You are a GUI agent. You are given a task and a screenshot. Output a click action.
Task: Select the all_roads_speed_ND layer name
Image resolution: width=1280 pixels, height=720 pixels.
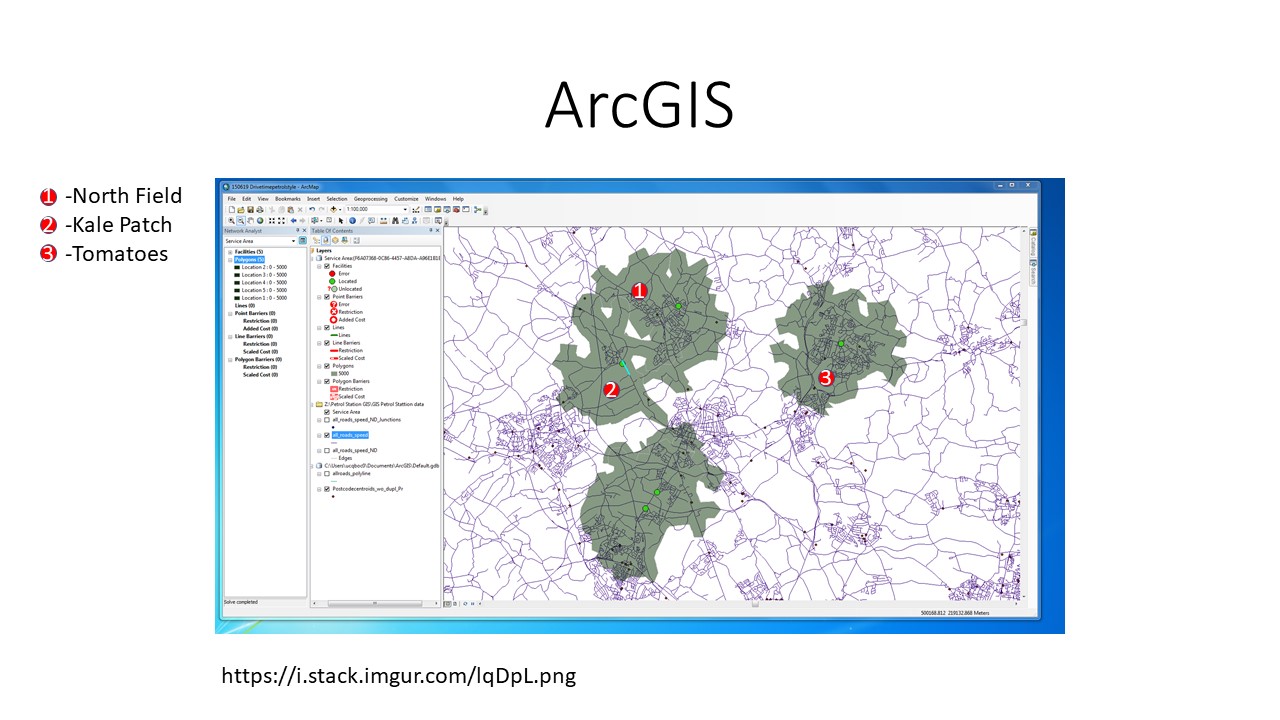pos(355,450)
